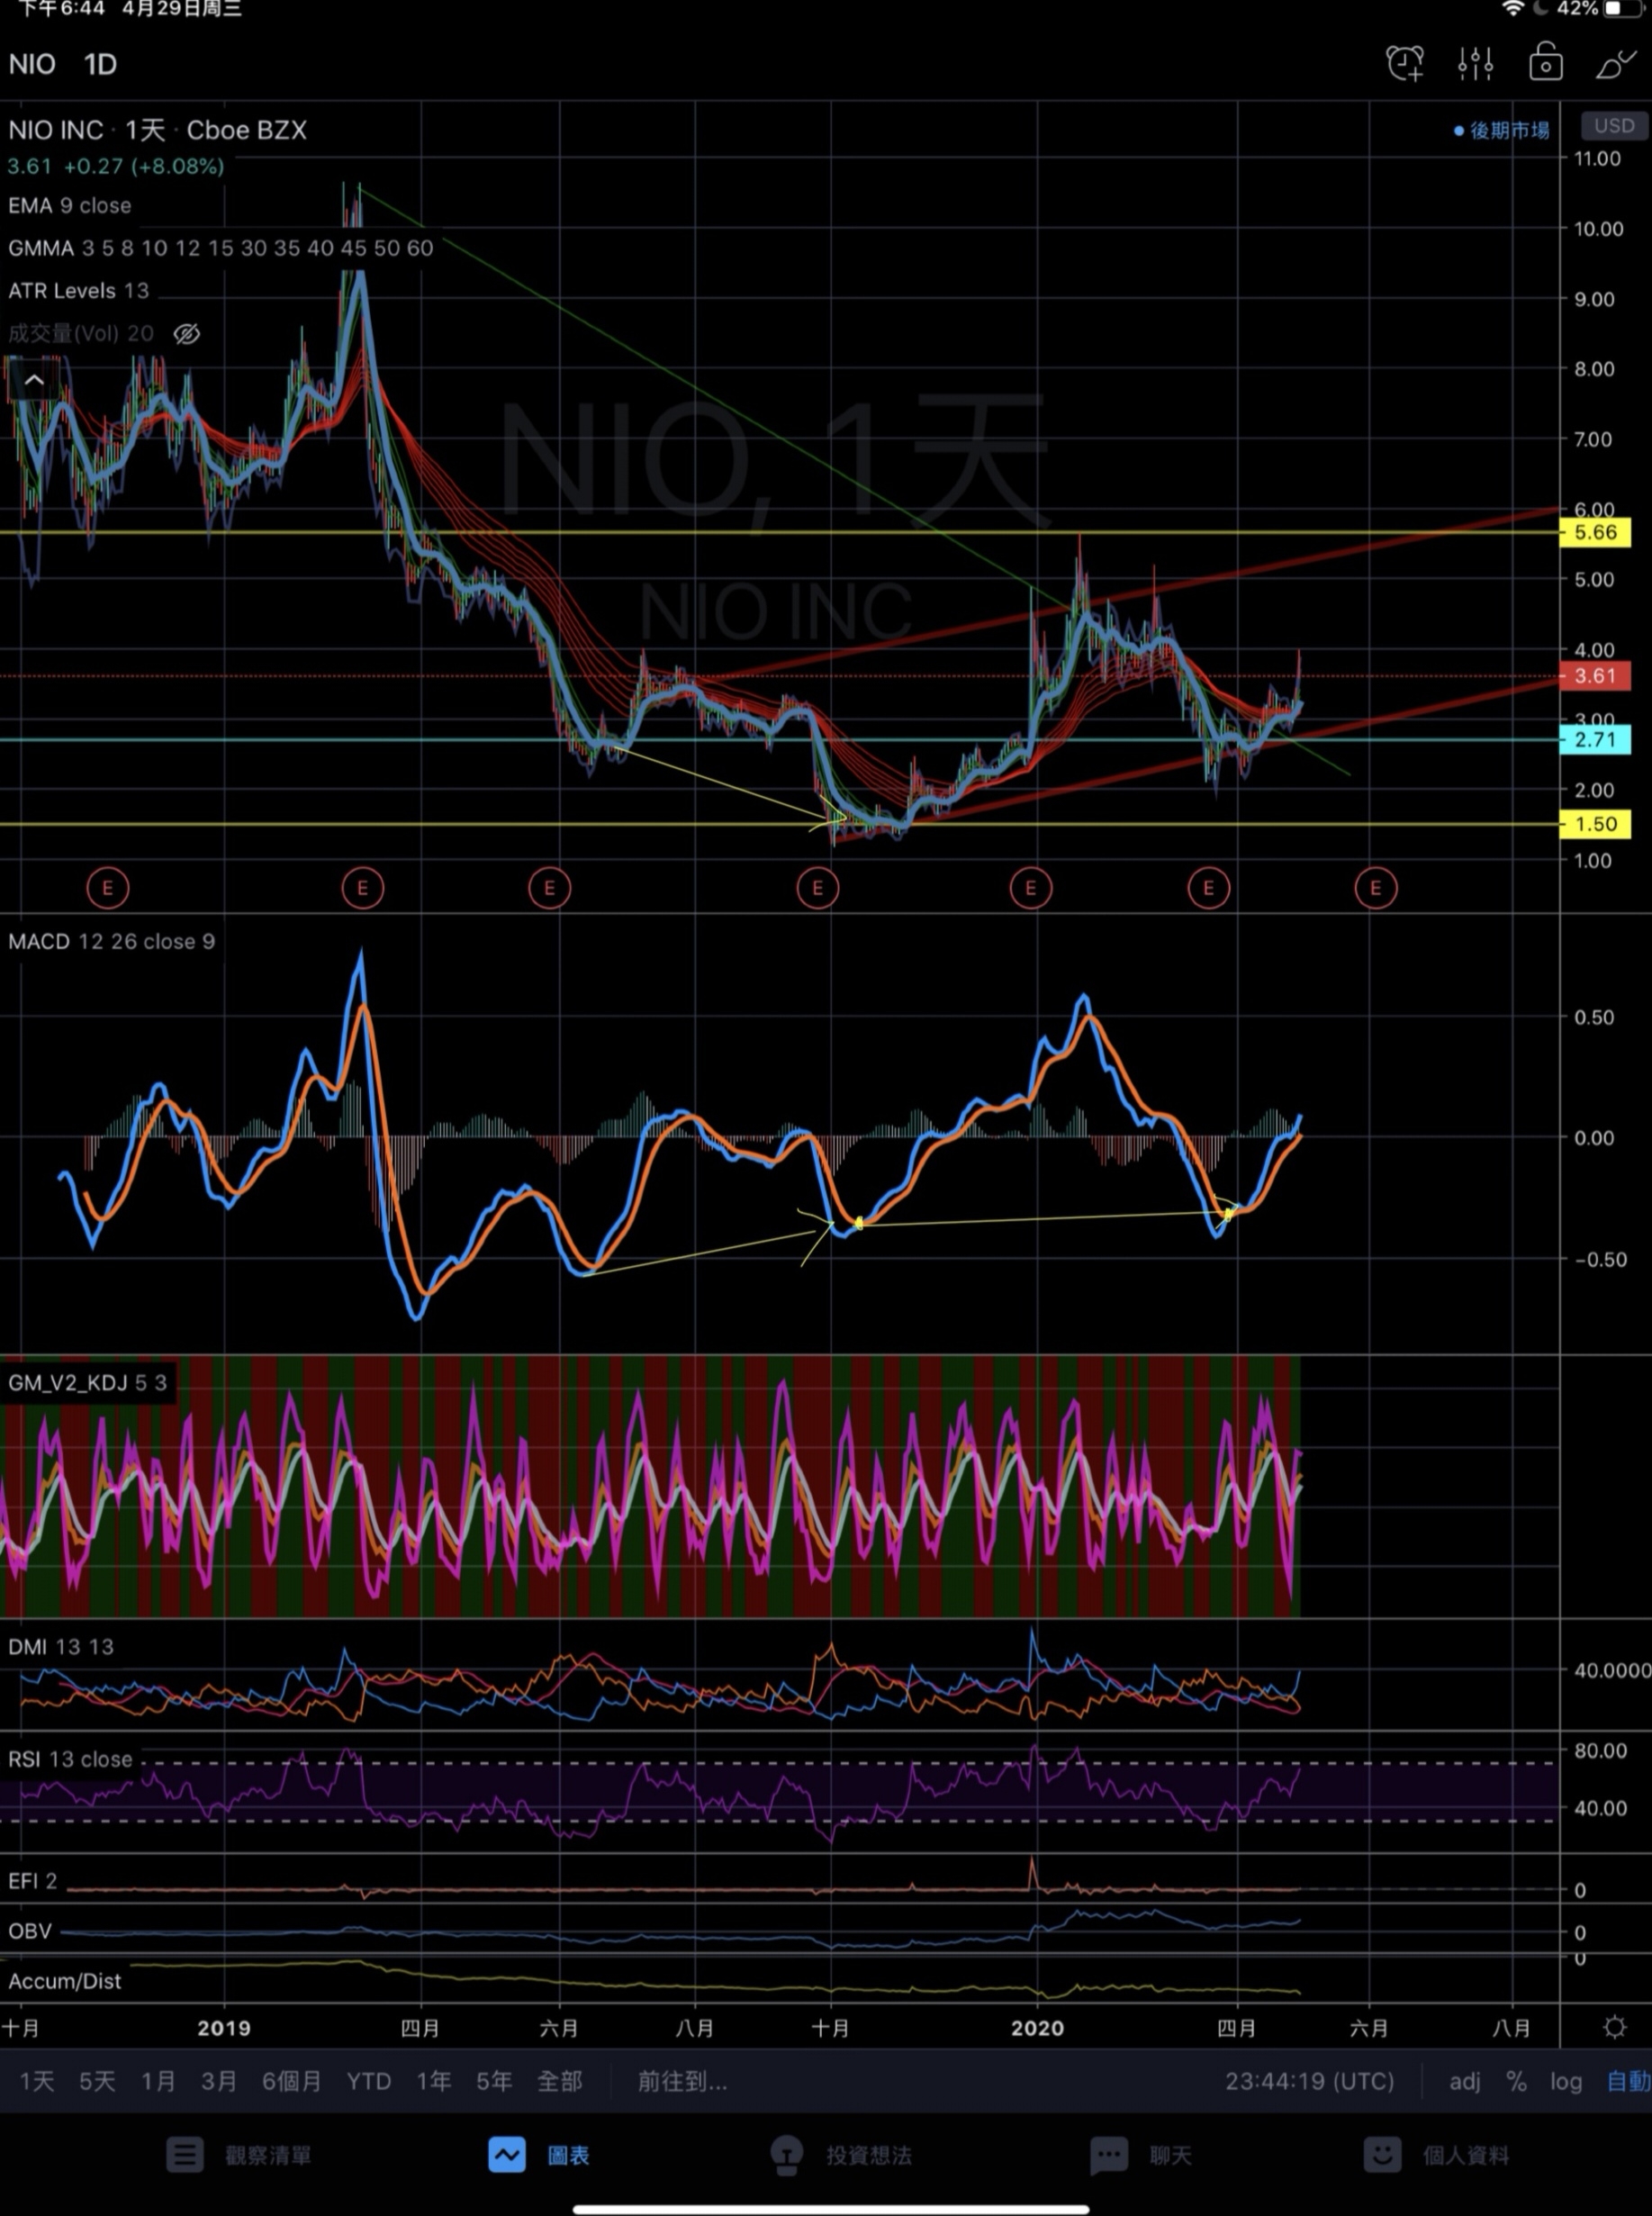
Task: Select the 1年 range
Action: point(434,2082)
